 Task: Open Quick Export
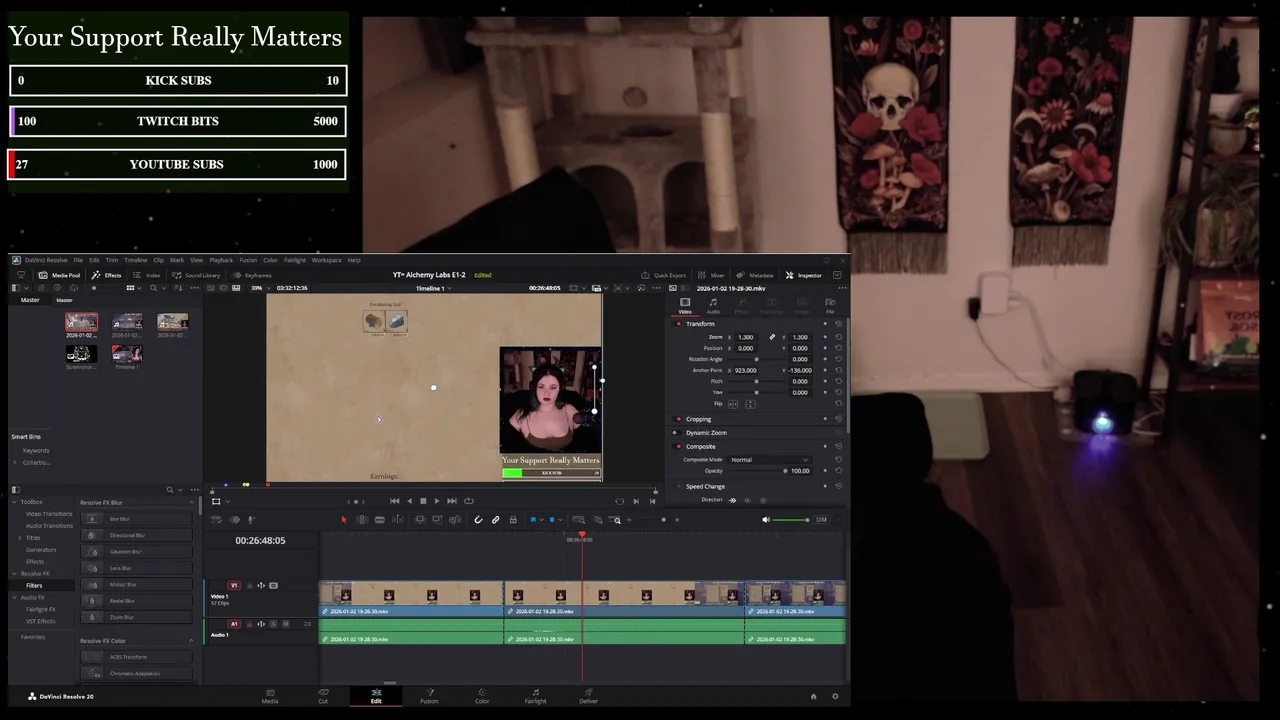coord(664,275)
